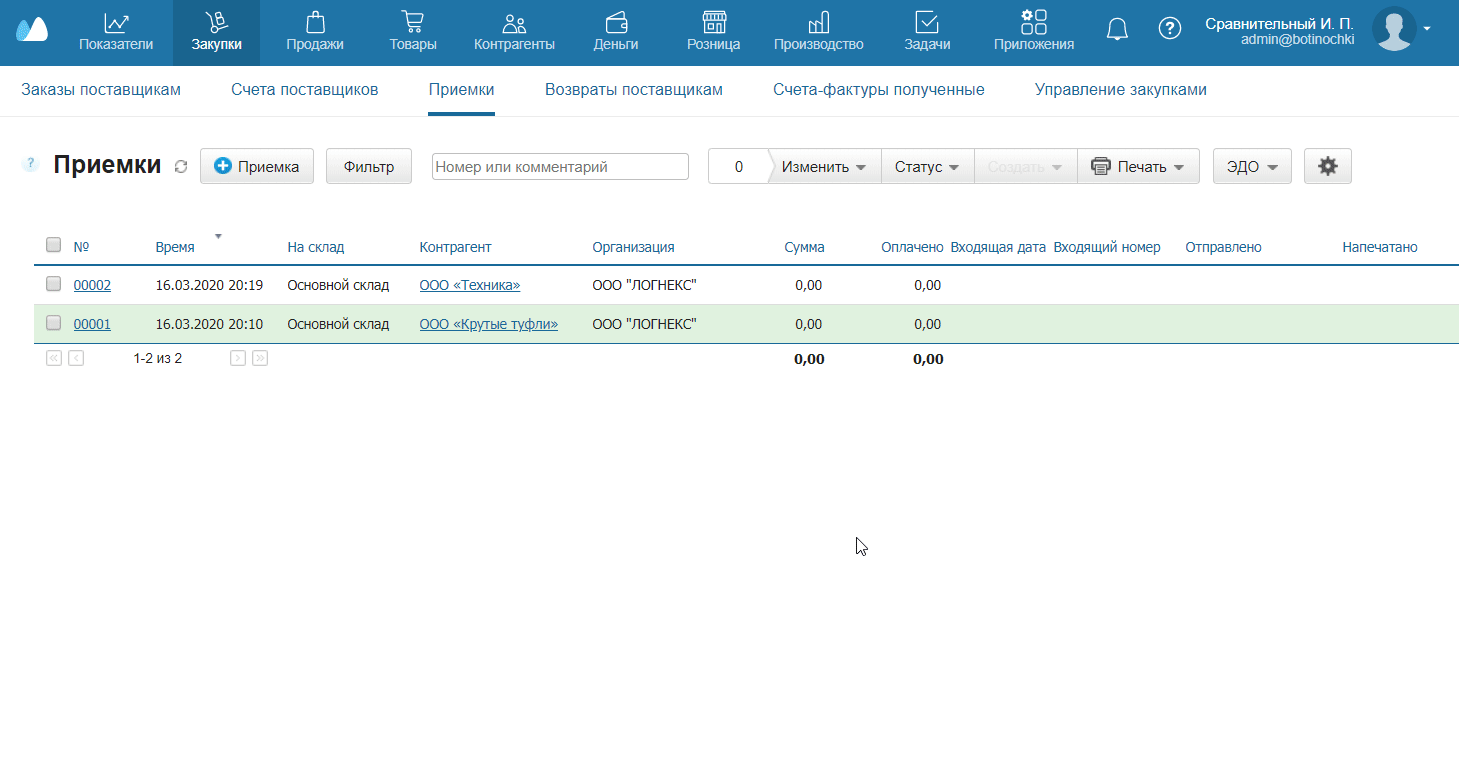Click the Номер или комментарий search field
Screen dimensions: 1459x768
(560, 167)
